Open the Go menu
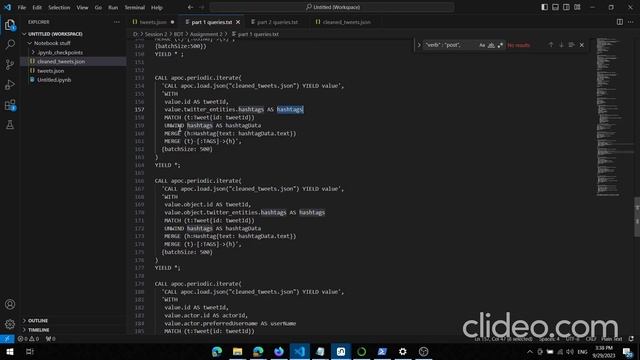 98,7
